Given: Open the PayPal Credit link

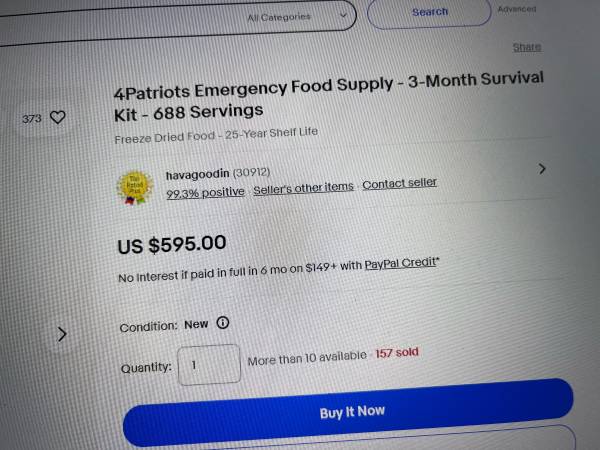Looking at the screenshot, I should pyautogui.click(x=400, y=263).
